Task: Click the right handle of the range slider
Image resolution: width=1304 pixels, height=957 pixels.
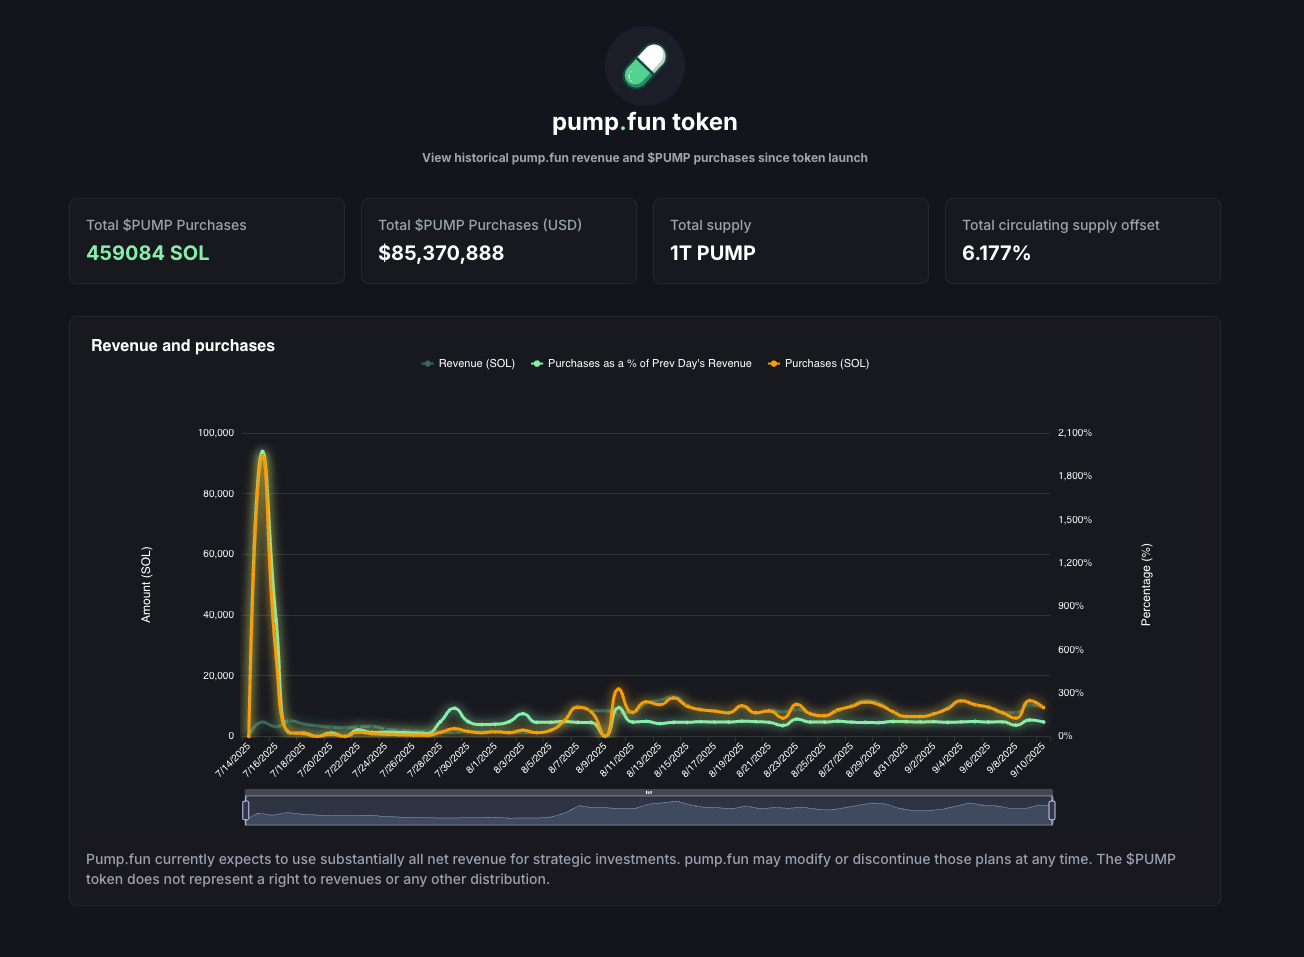Action: point(1051,810)
